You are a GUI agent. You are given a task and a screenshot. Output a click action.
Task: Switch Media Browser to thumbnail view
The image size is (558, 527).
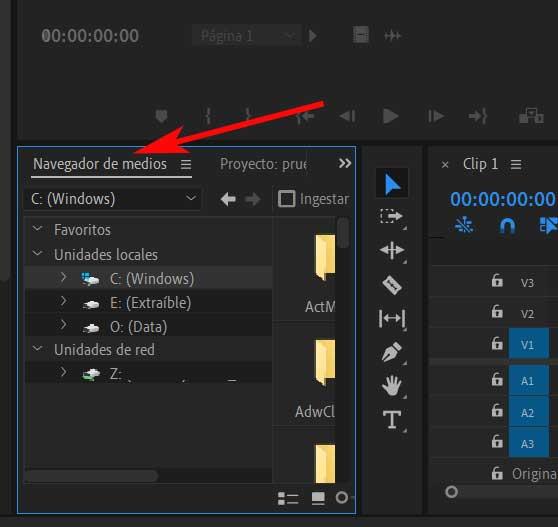click(x=318, y=498)
